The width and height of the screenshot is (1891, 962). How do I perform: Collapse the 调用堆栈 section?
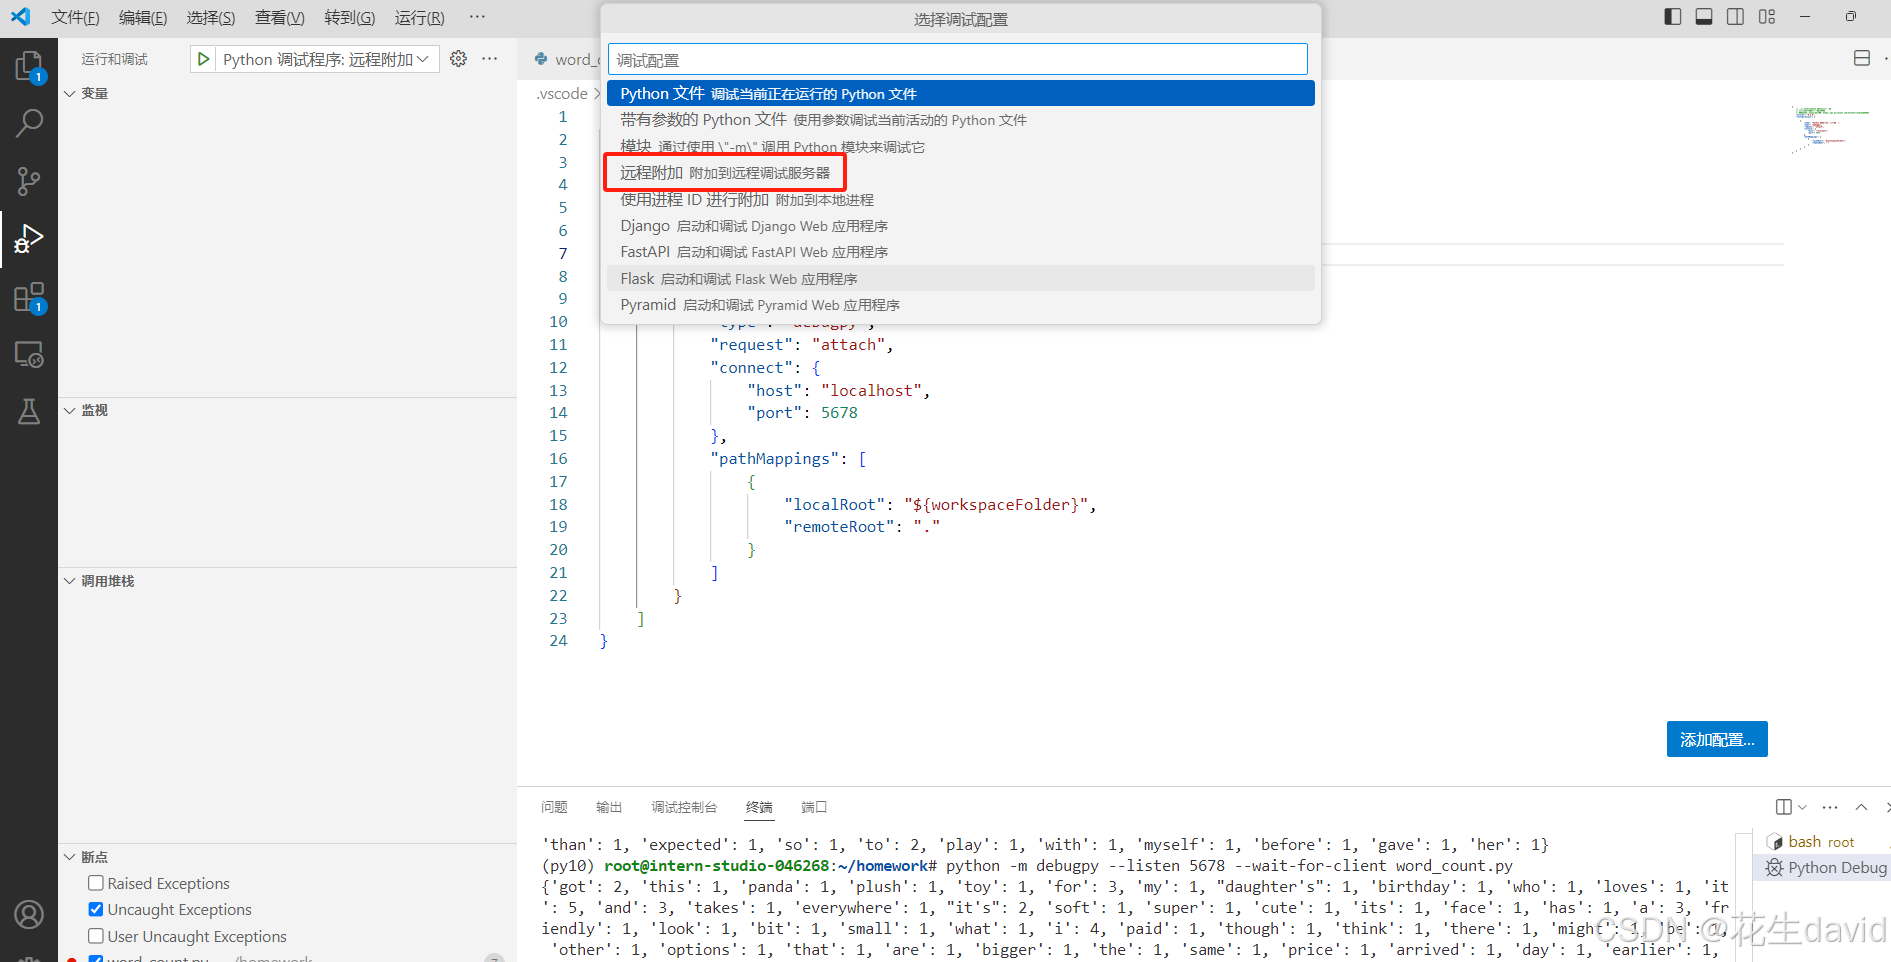(70, 581)
